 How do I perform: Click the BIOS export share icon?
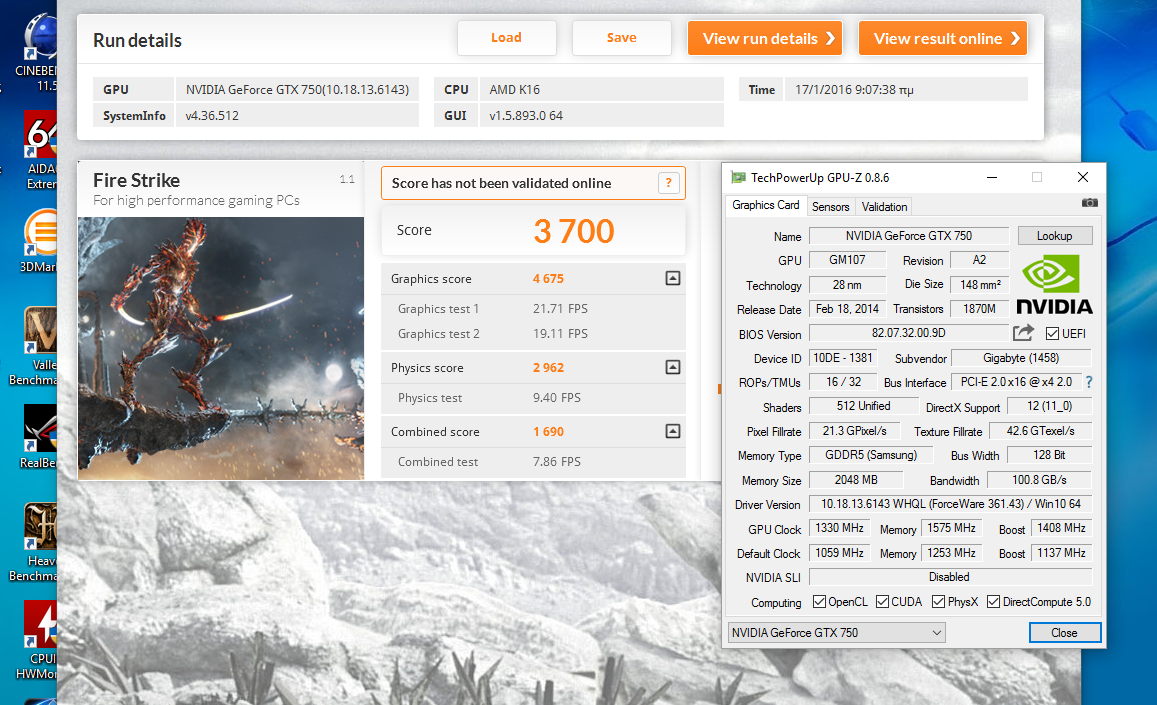tap(1023, 333)
